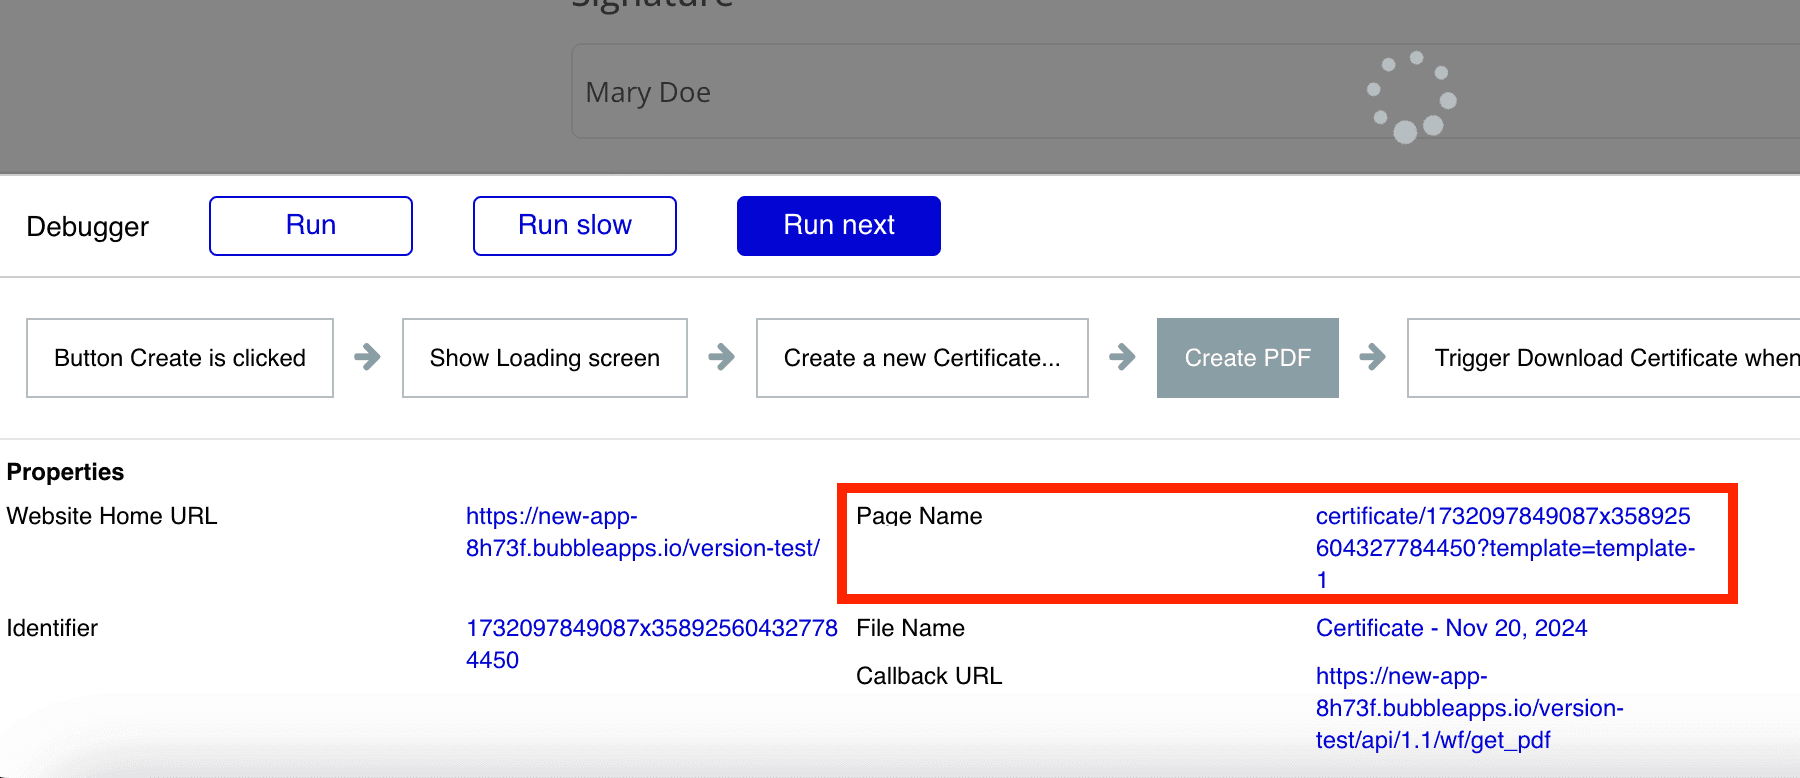This screenshot has width=1800, height=778.
Task: Click the Page Name certificate value
Action: click(x=1504, y=547)
